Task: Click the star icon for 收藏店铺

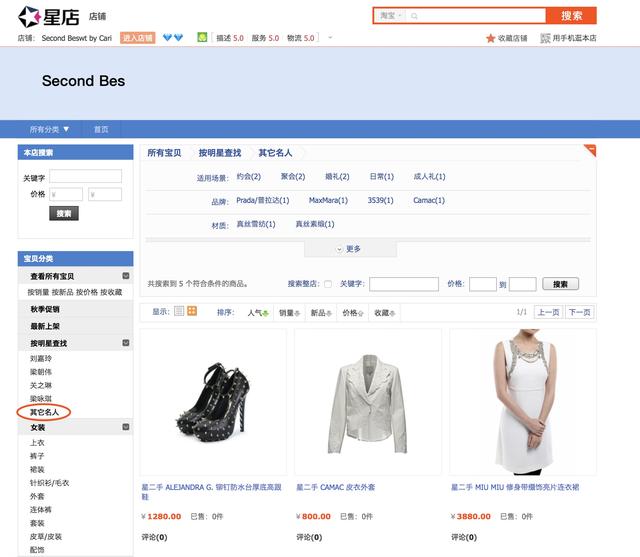Action: click(x=490, y=38)
